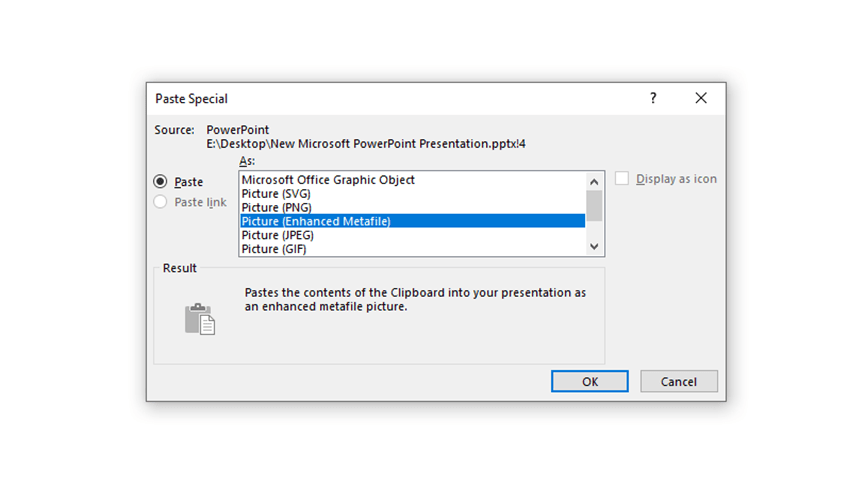Choose Picture (SVG) in the list
The height and width of the screenshot is (504, 865).
point(413,194)
